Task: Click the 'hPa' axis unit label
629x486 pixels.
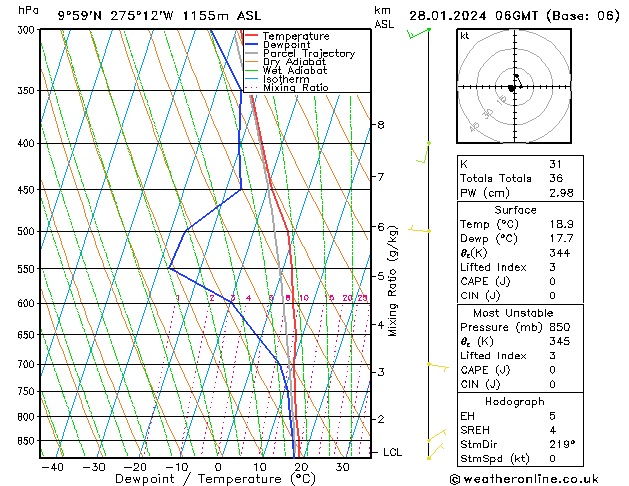Action: (28, 10)
